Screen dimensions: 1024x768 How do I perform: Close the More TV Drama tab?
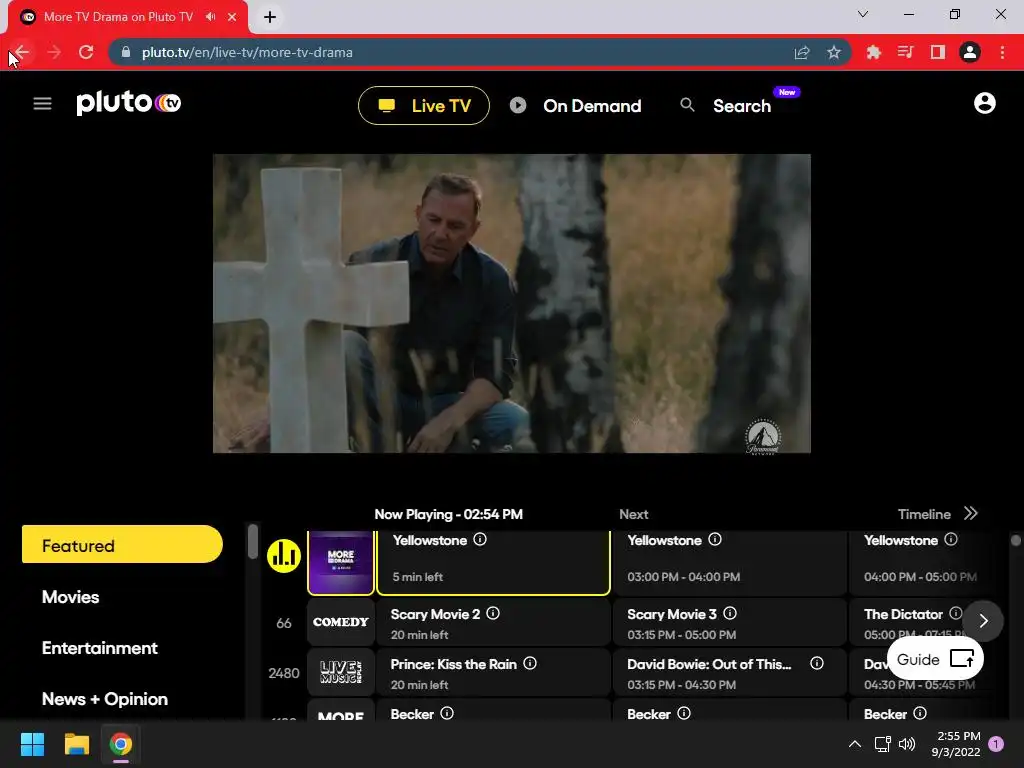point(232,17)
